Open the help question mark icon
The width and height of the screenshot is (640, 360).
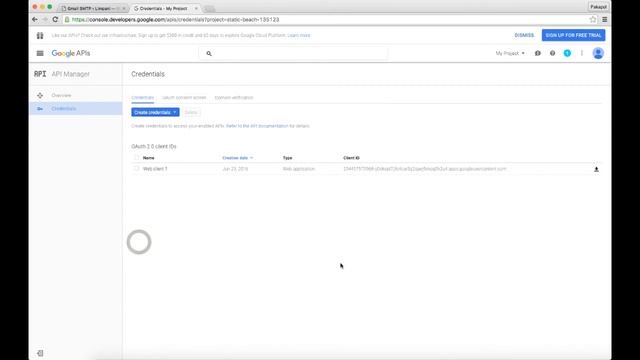pos(552,53)
